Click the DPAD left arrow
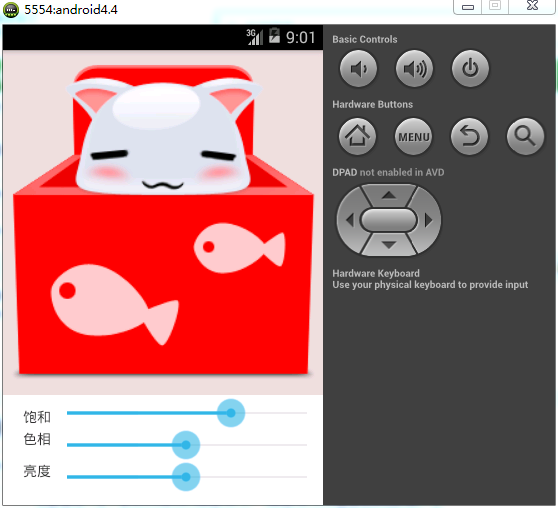This screenshot has width=558, height=508. point(349,220)
